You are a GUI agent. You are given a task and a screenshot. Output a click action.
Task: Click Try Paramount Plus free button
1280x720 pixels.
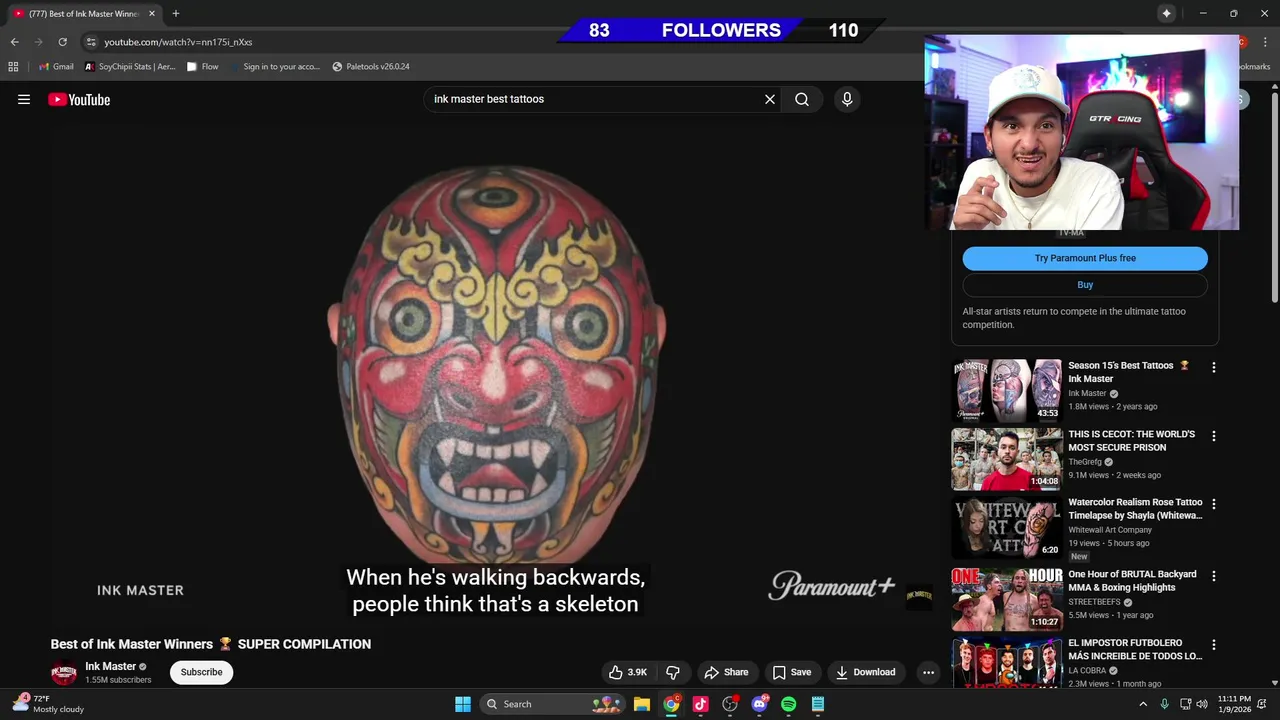click(1085, 258)
